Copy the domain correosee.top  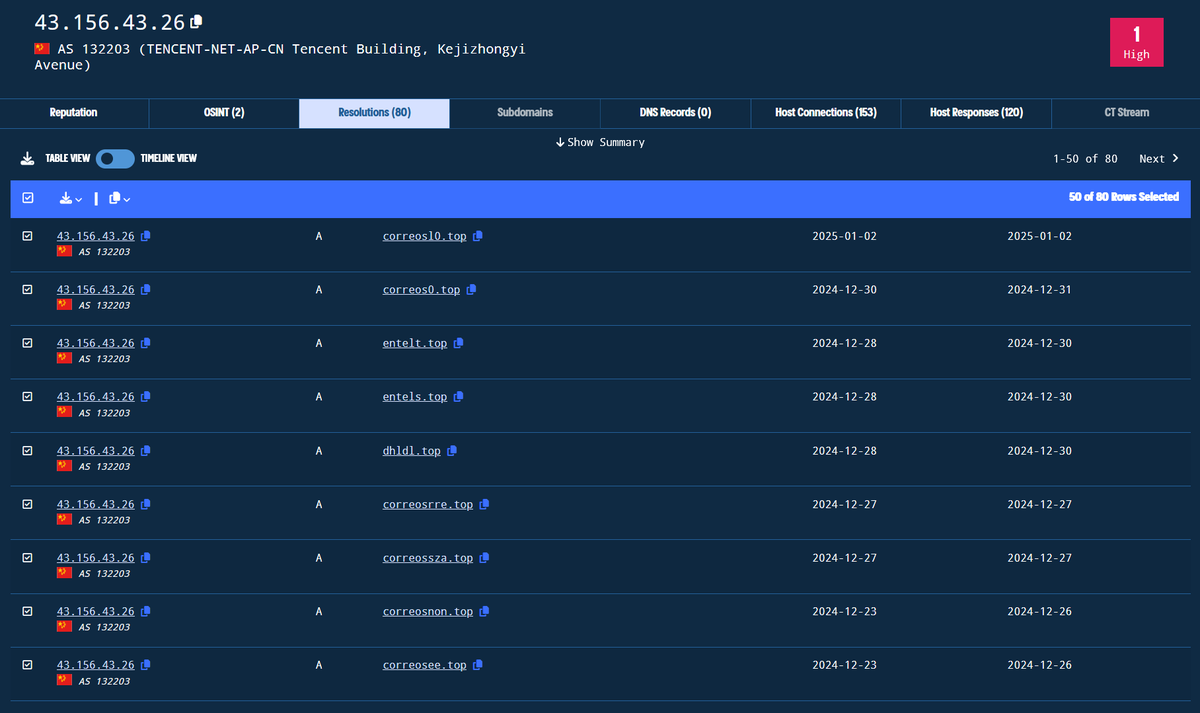coord(478,665)
